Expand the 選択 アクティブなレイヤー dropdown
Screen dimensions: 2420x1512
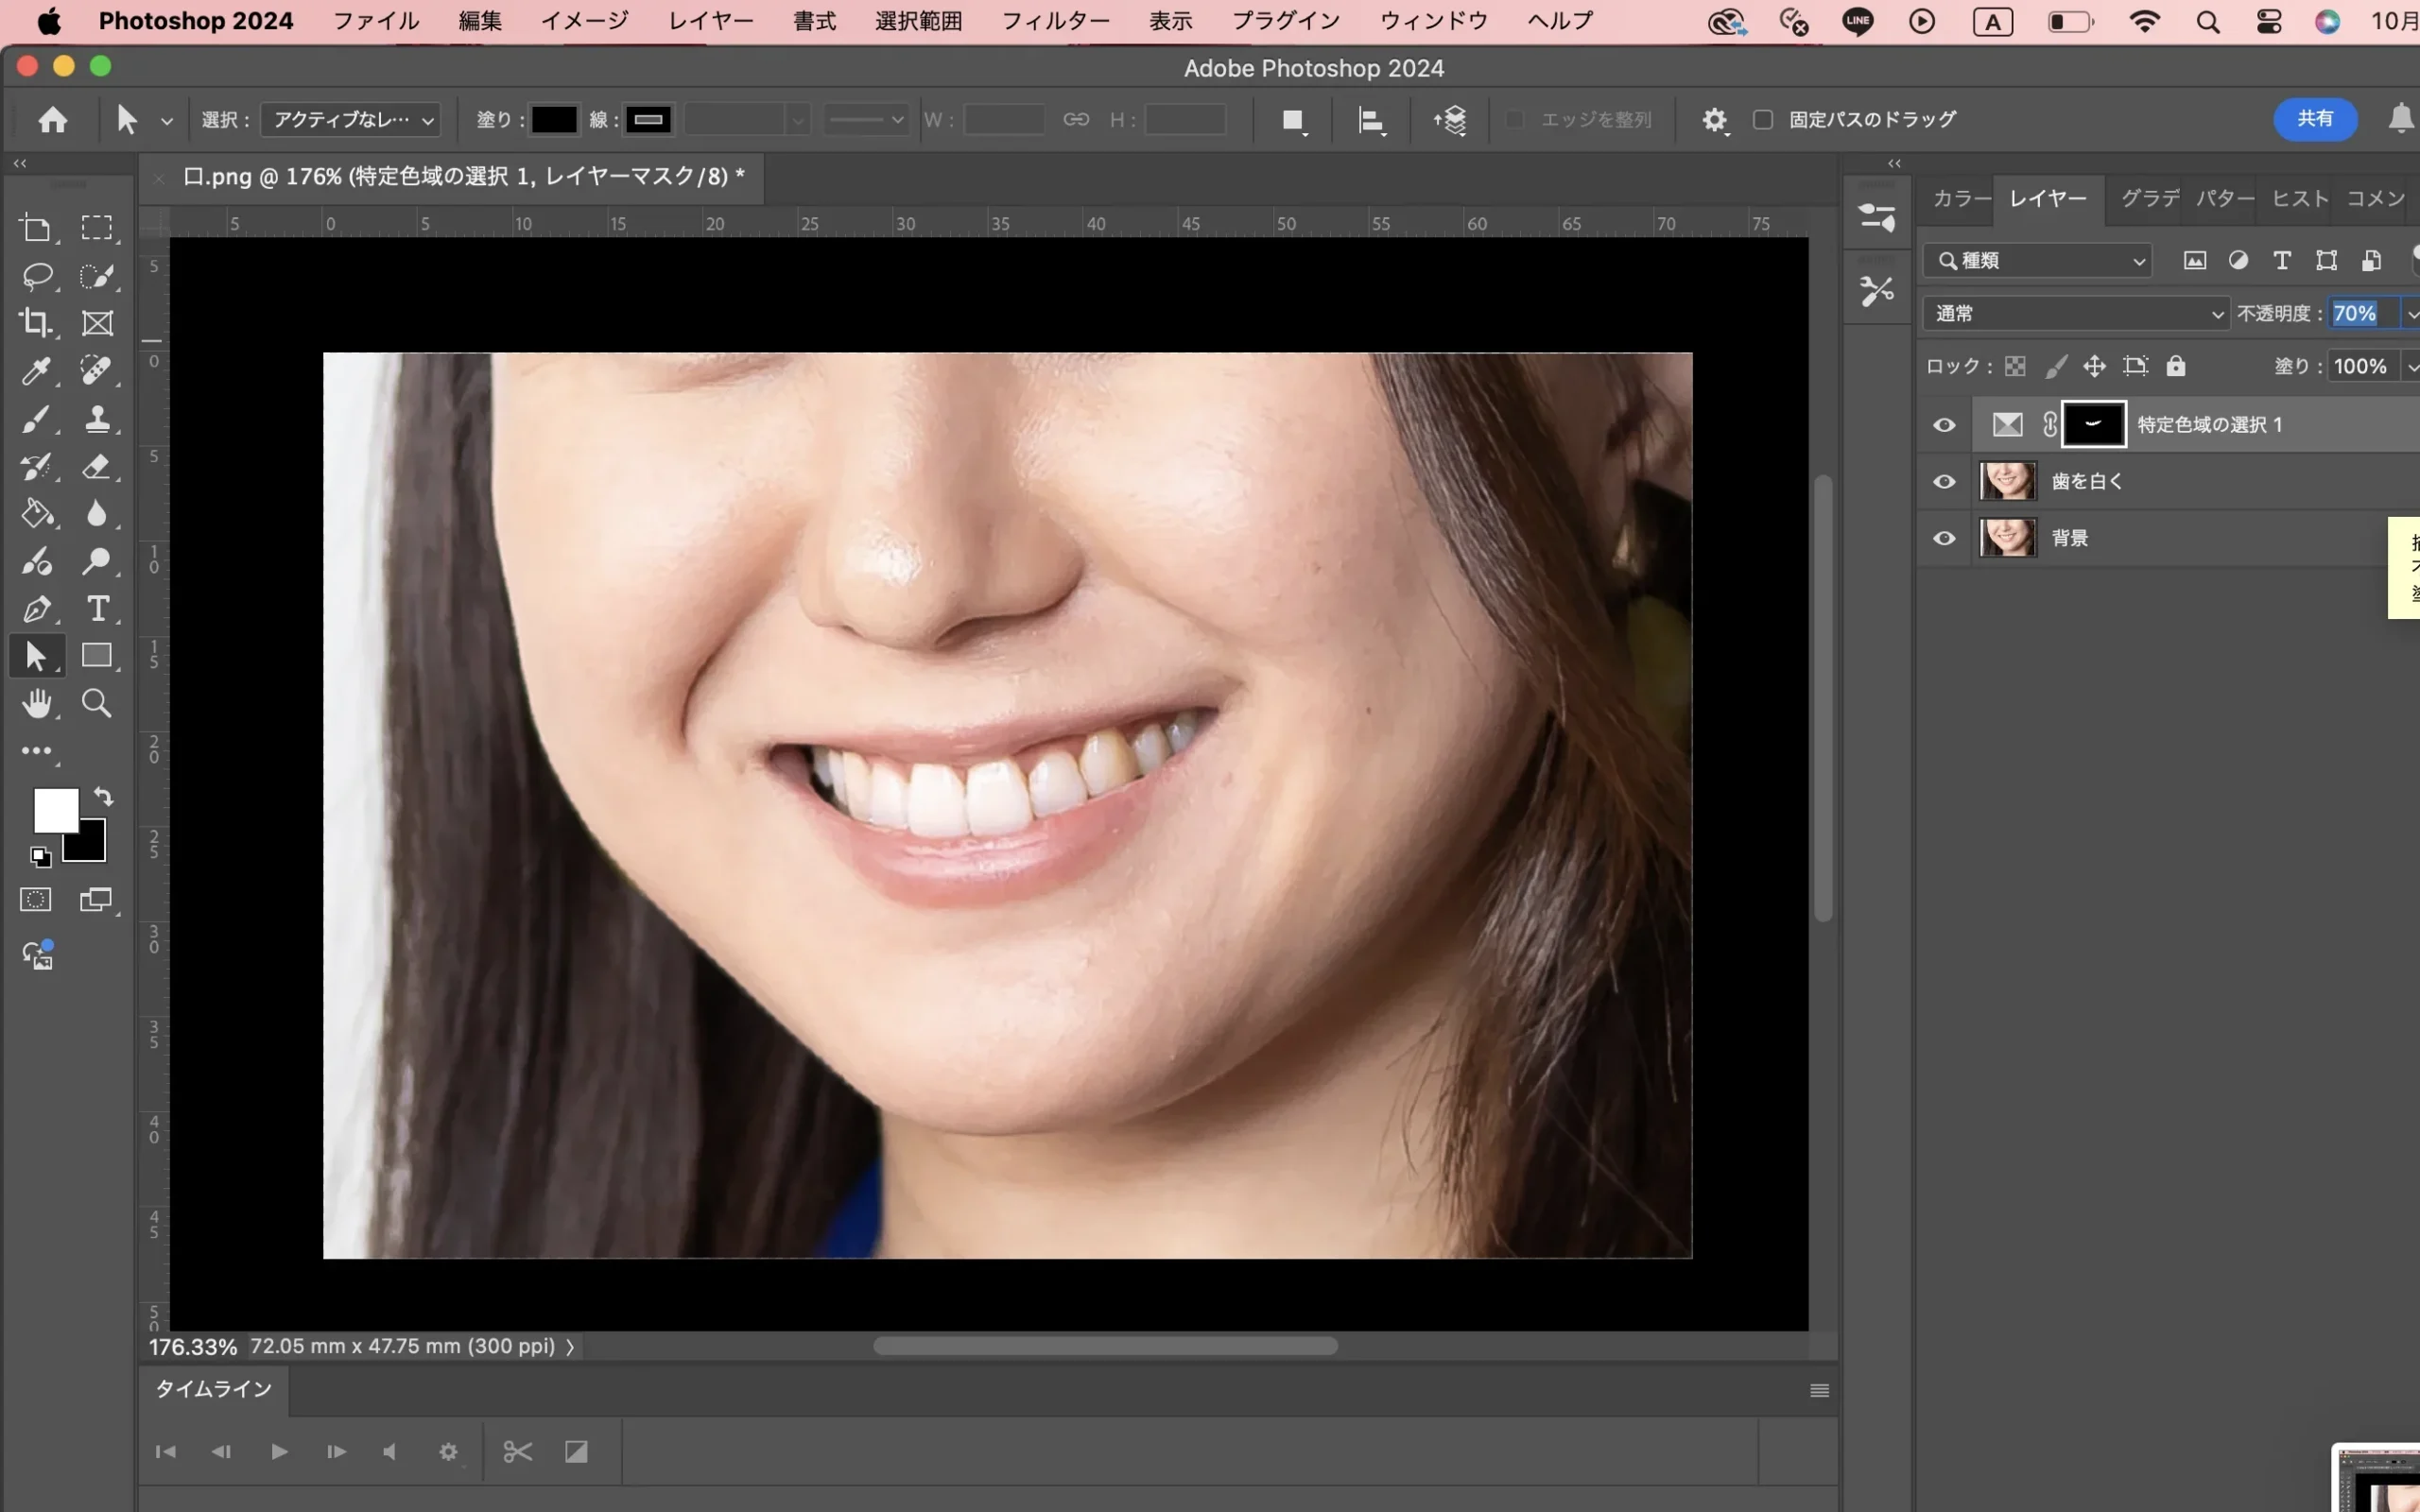click(x=351, y=120)
